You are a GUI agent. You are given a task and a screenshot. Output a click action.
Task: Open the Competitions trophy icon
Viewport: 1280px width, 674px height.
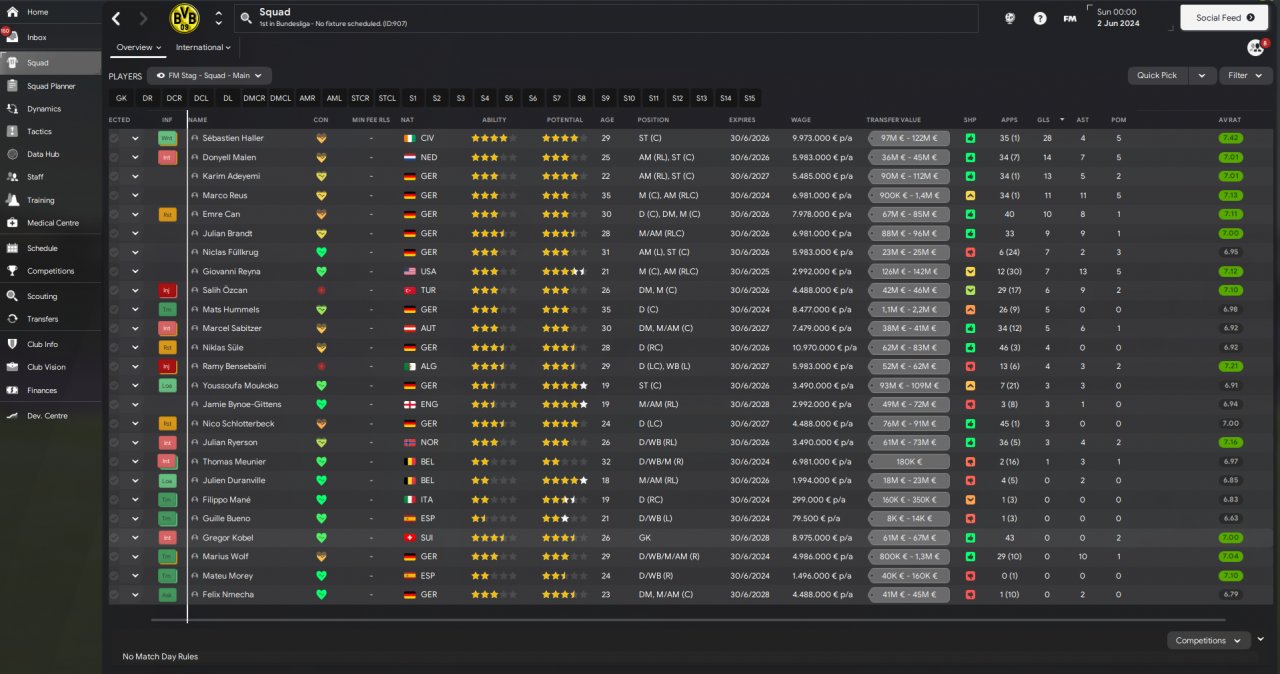click(12, 271)
